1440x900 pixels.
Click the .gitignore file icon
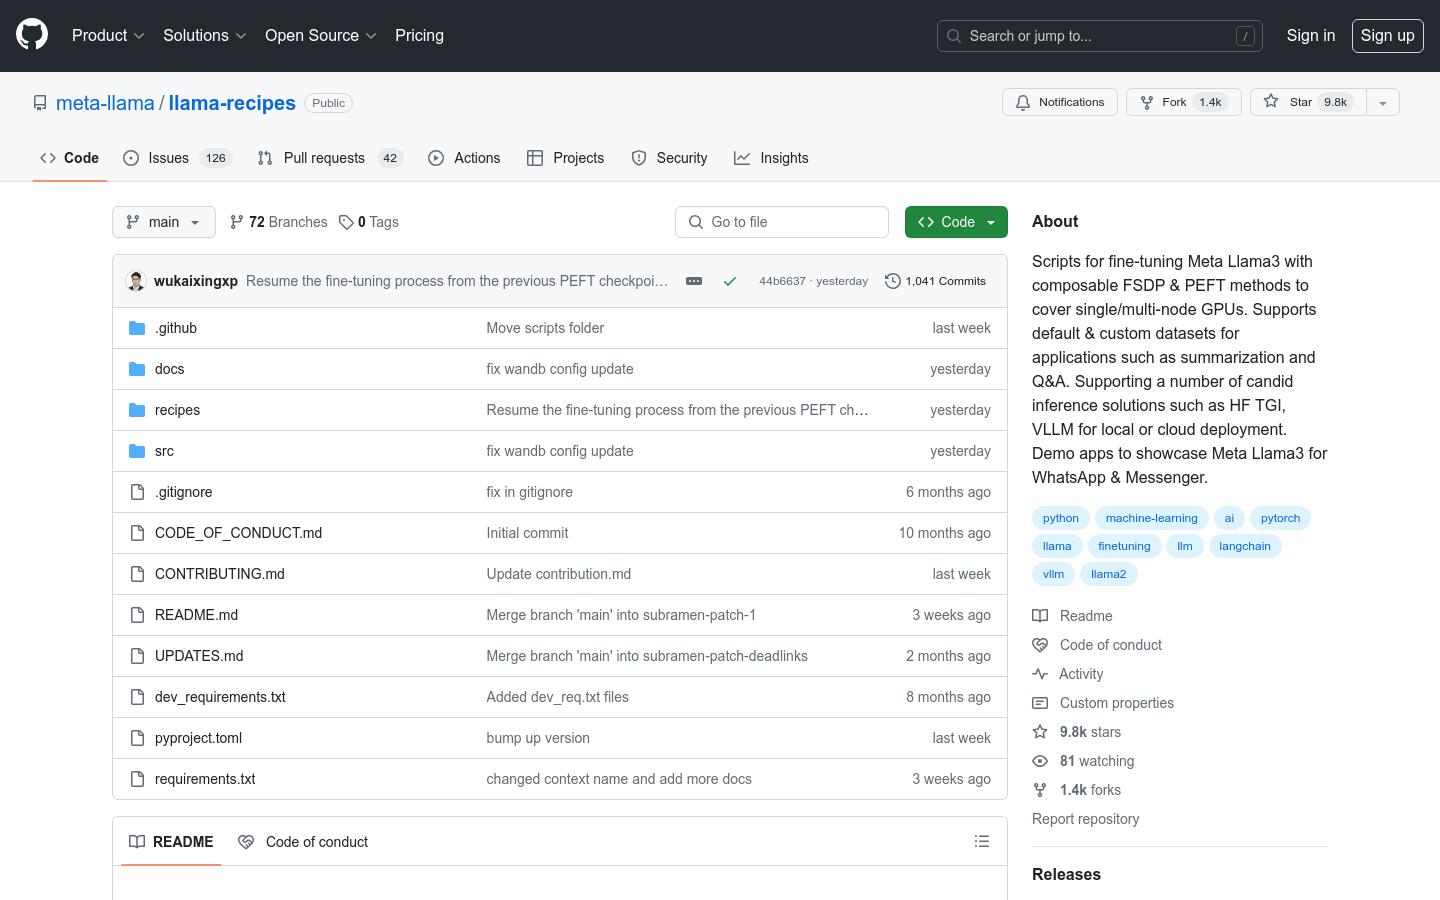pos(137,492)
